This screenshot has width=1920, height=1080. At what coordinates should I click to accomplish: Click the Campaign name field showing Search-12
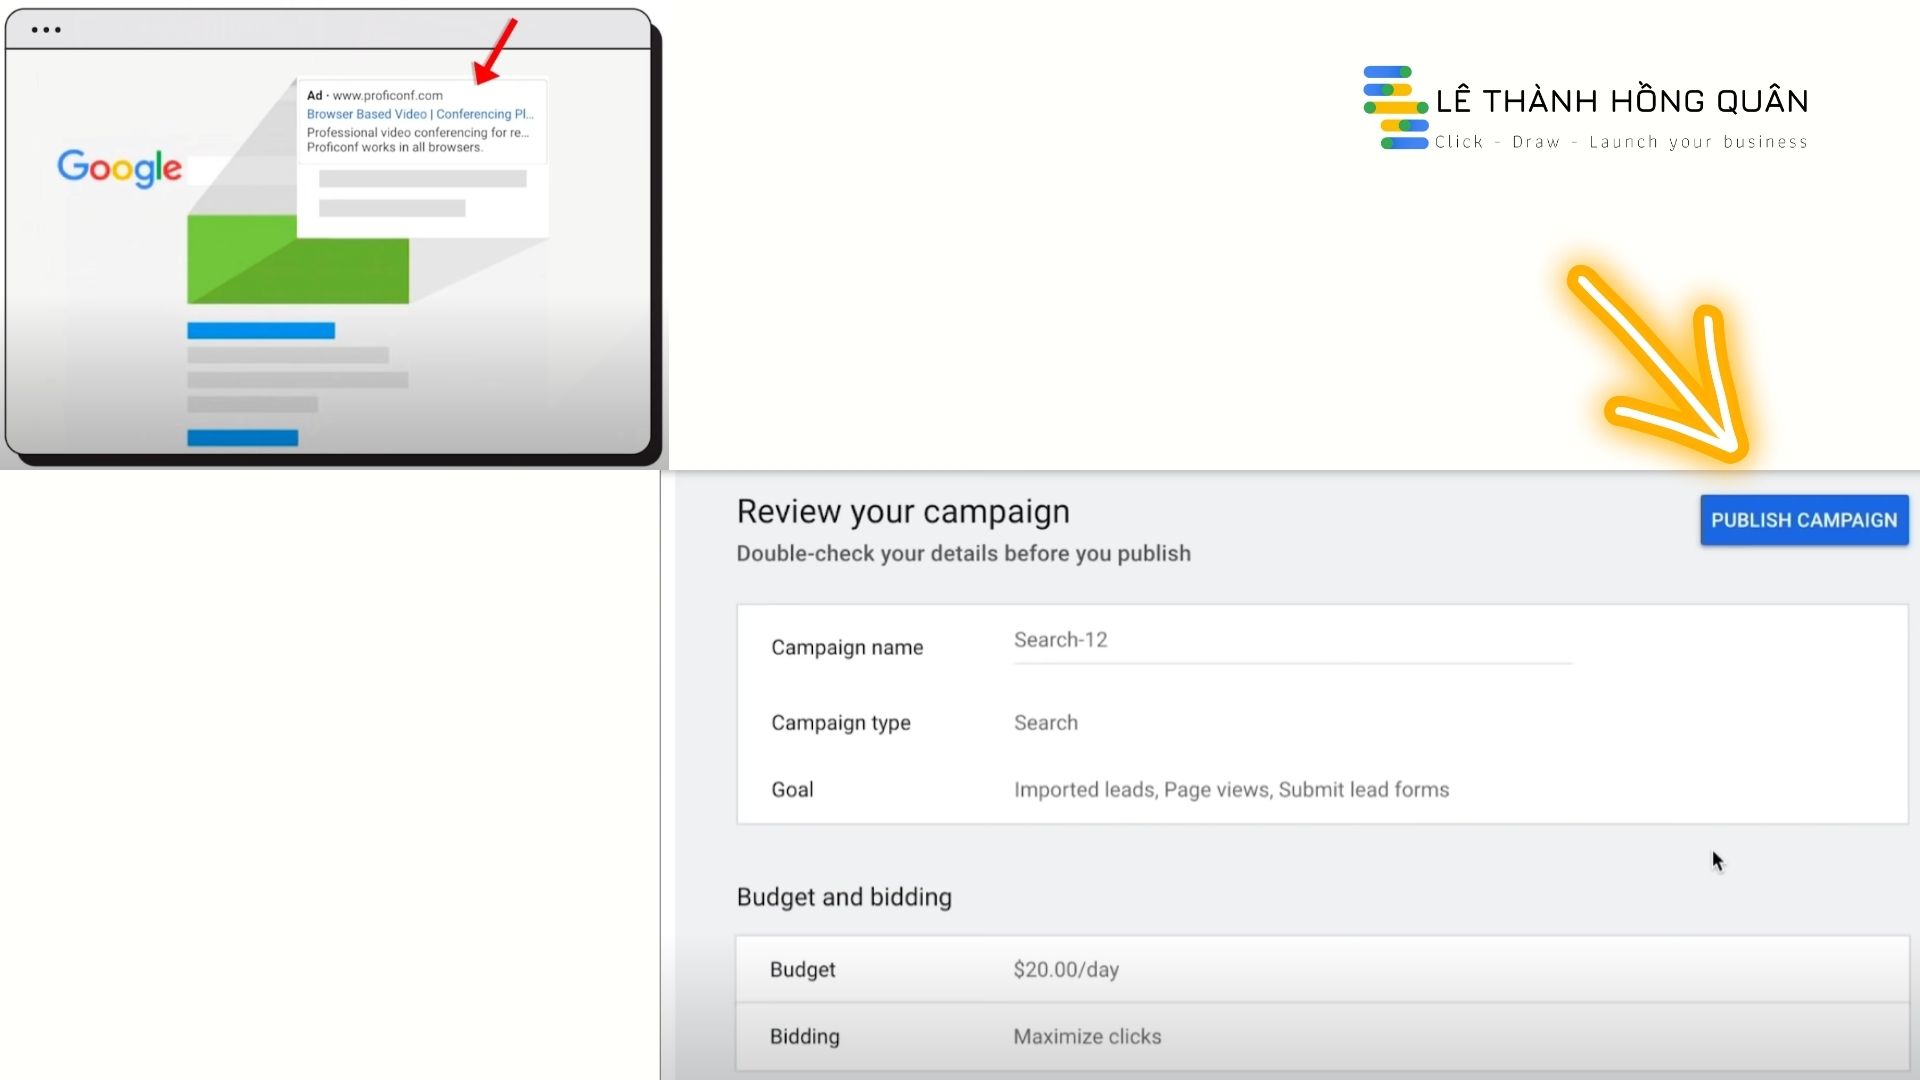coord(1290,641)
